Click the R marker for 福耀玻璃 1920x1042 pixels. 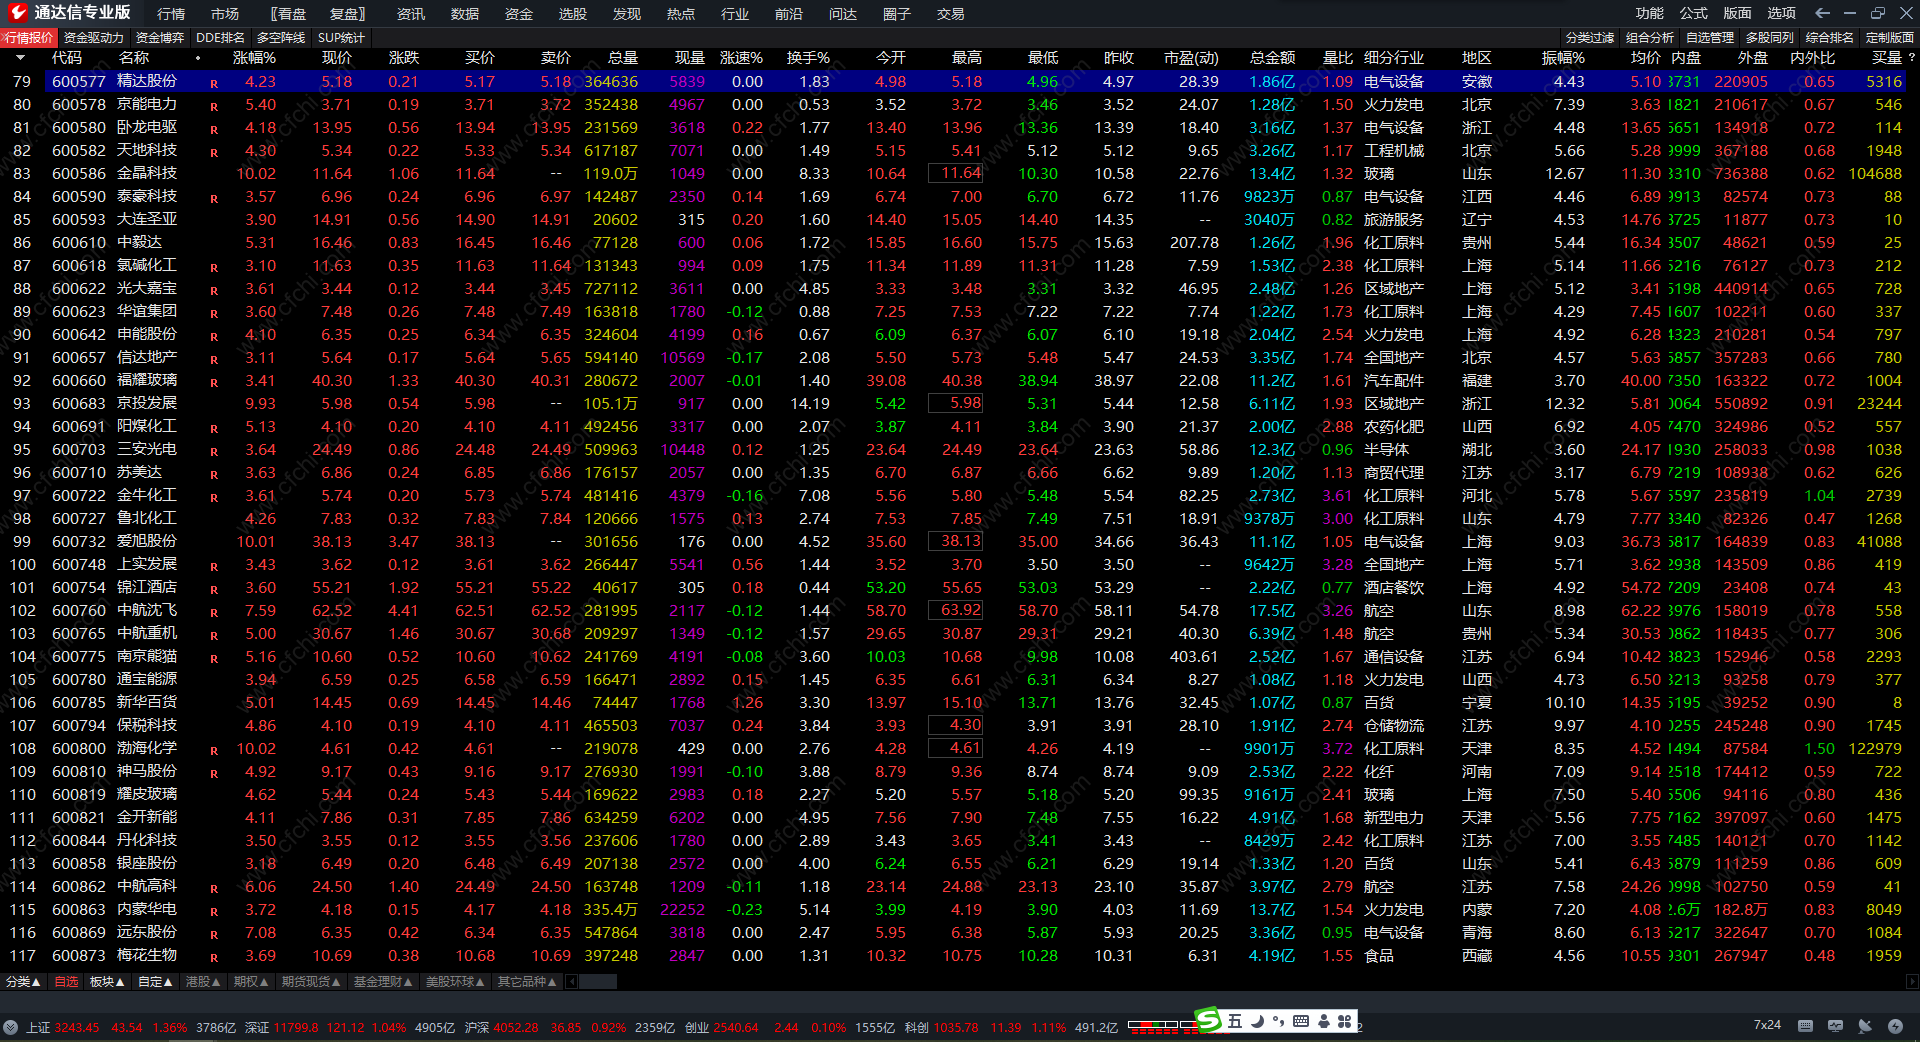pyautogui.click(x=214, y=382)
